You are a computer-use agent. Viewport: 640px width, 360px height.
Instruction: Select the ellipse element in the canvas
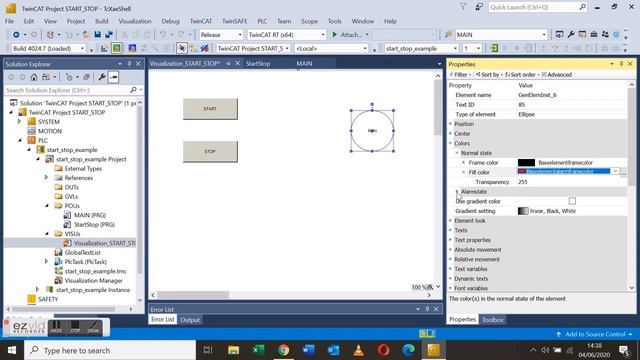[372, 131]
